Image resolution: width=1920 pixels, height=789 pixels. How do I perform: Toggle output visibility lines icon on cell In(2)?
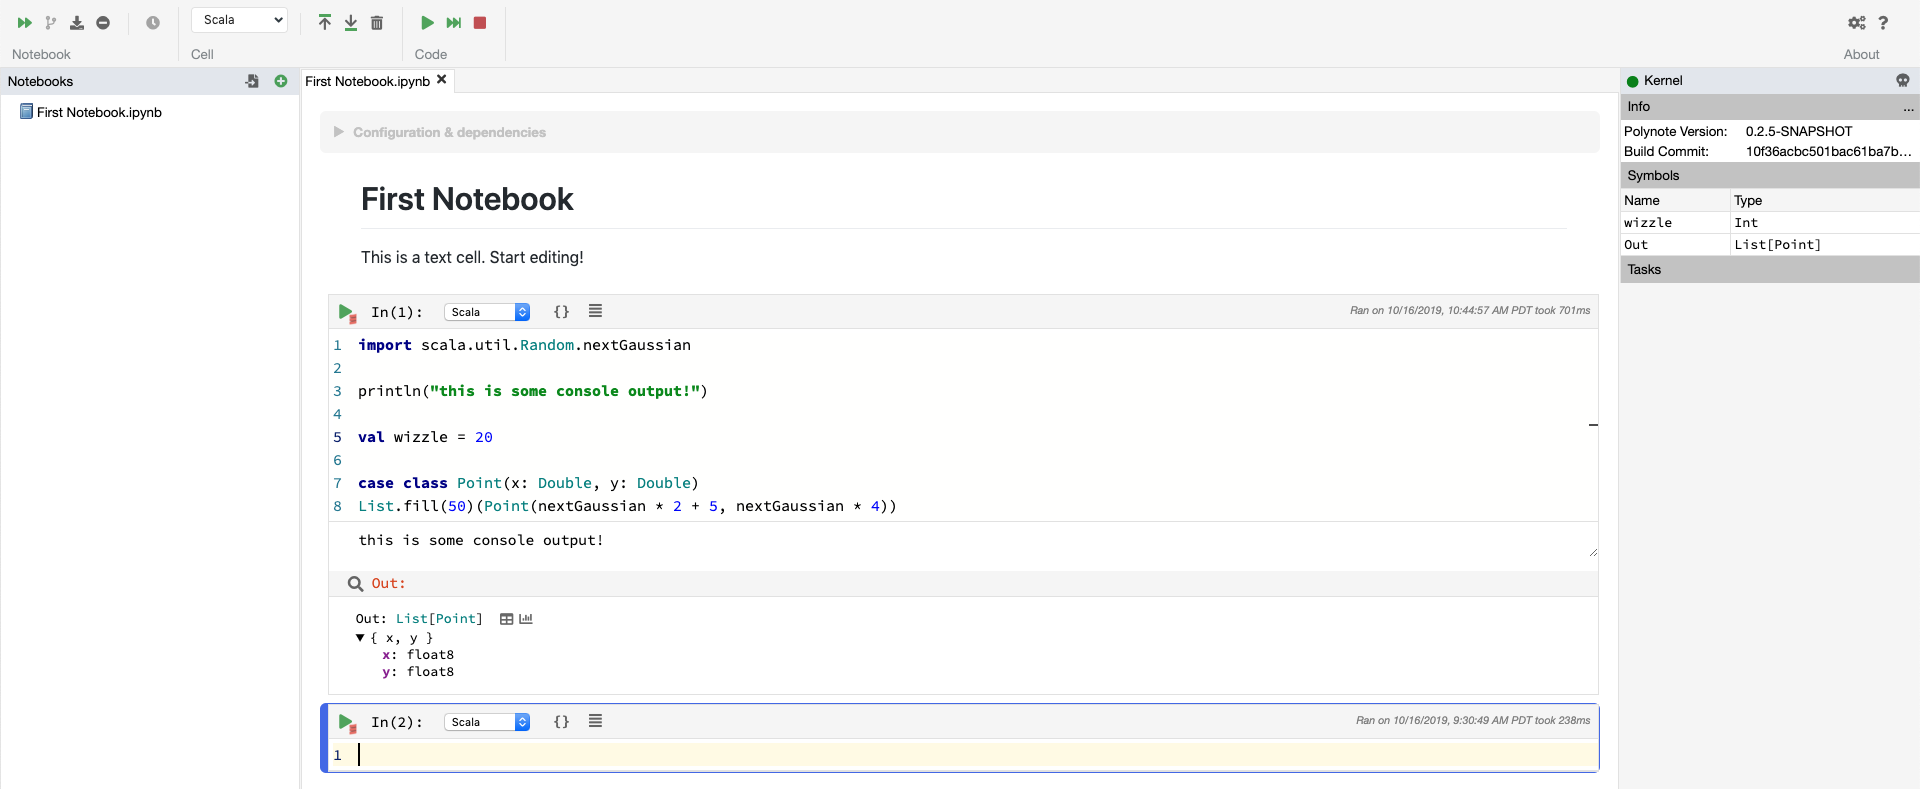[595, 721]
